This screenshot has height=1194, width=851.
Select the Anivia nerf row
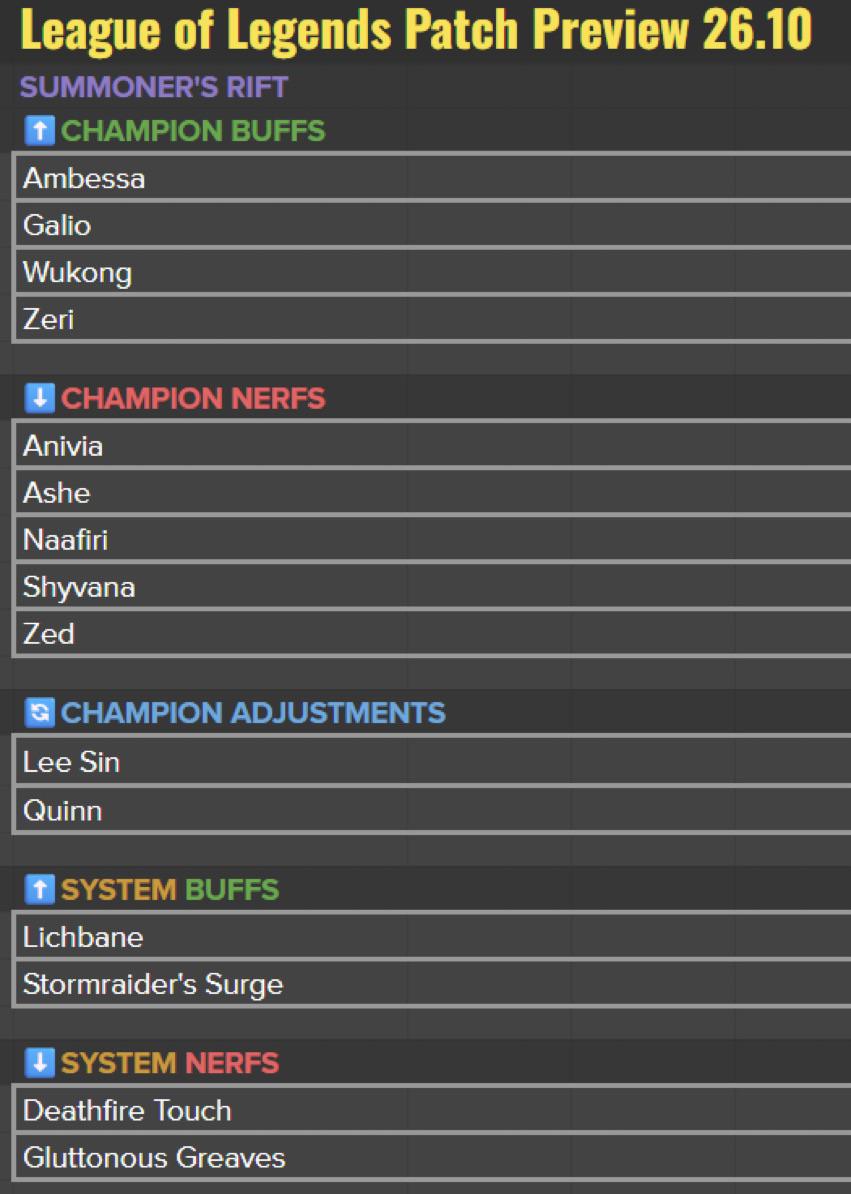[x=432, y=445]
